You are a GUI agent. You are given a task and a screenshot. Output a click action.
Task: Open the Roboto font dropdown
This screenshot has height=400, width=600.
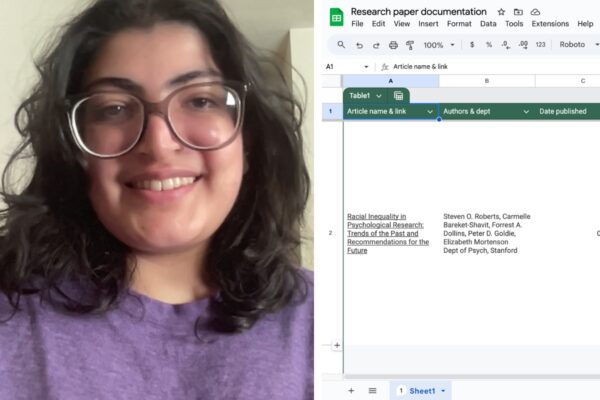point(579,45)
